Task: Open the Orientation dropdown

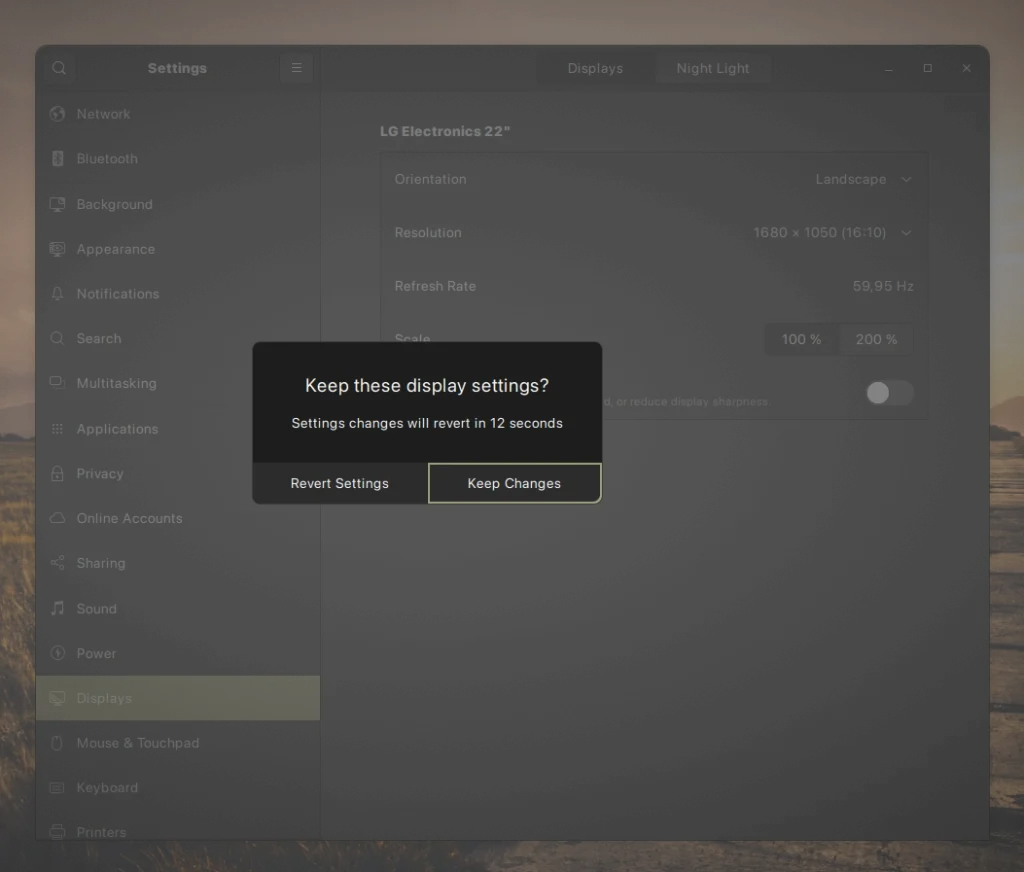Action: (865, 179)
